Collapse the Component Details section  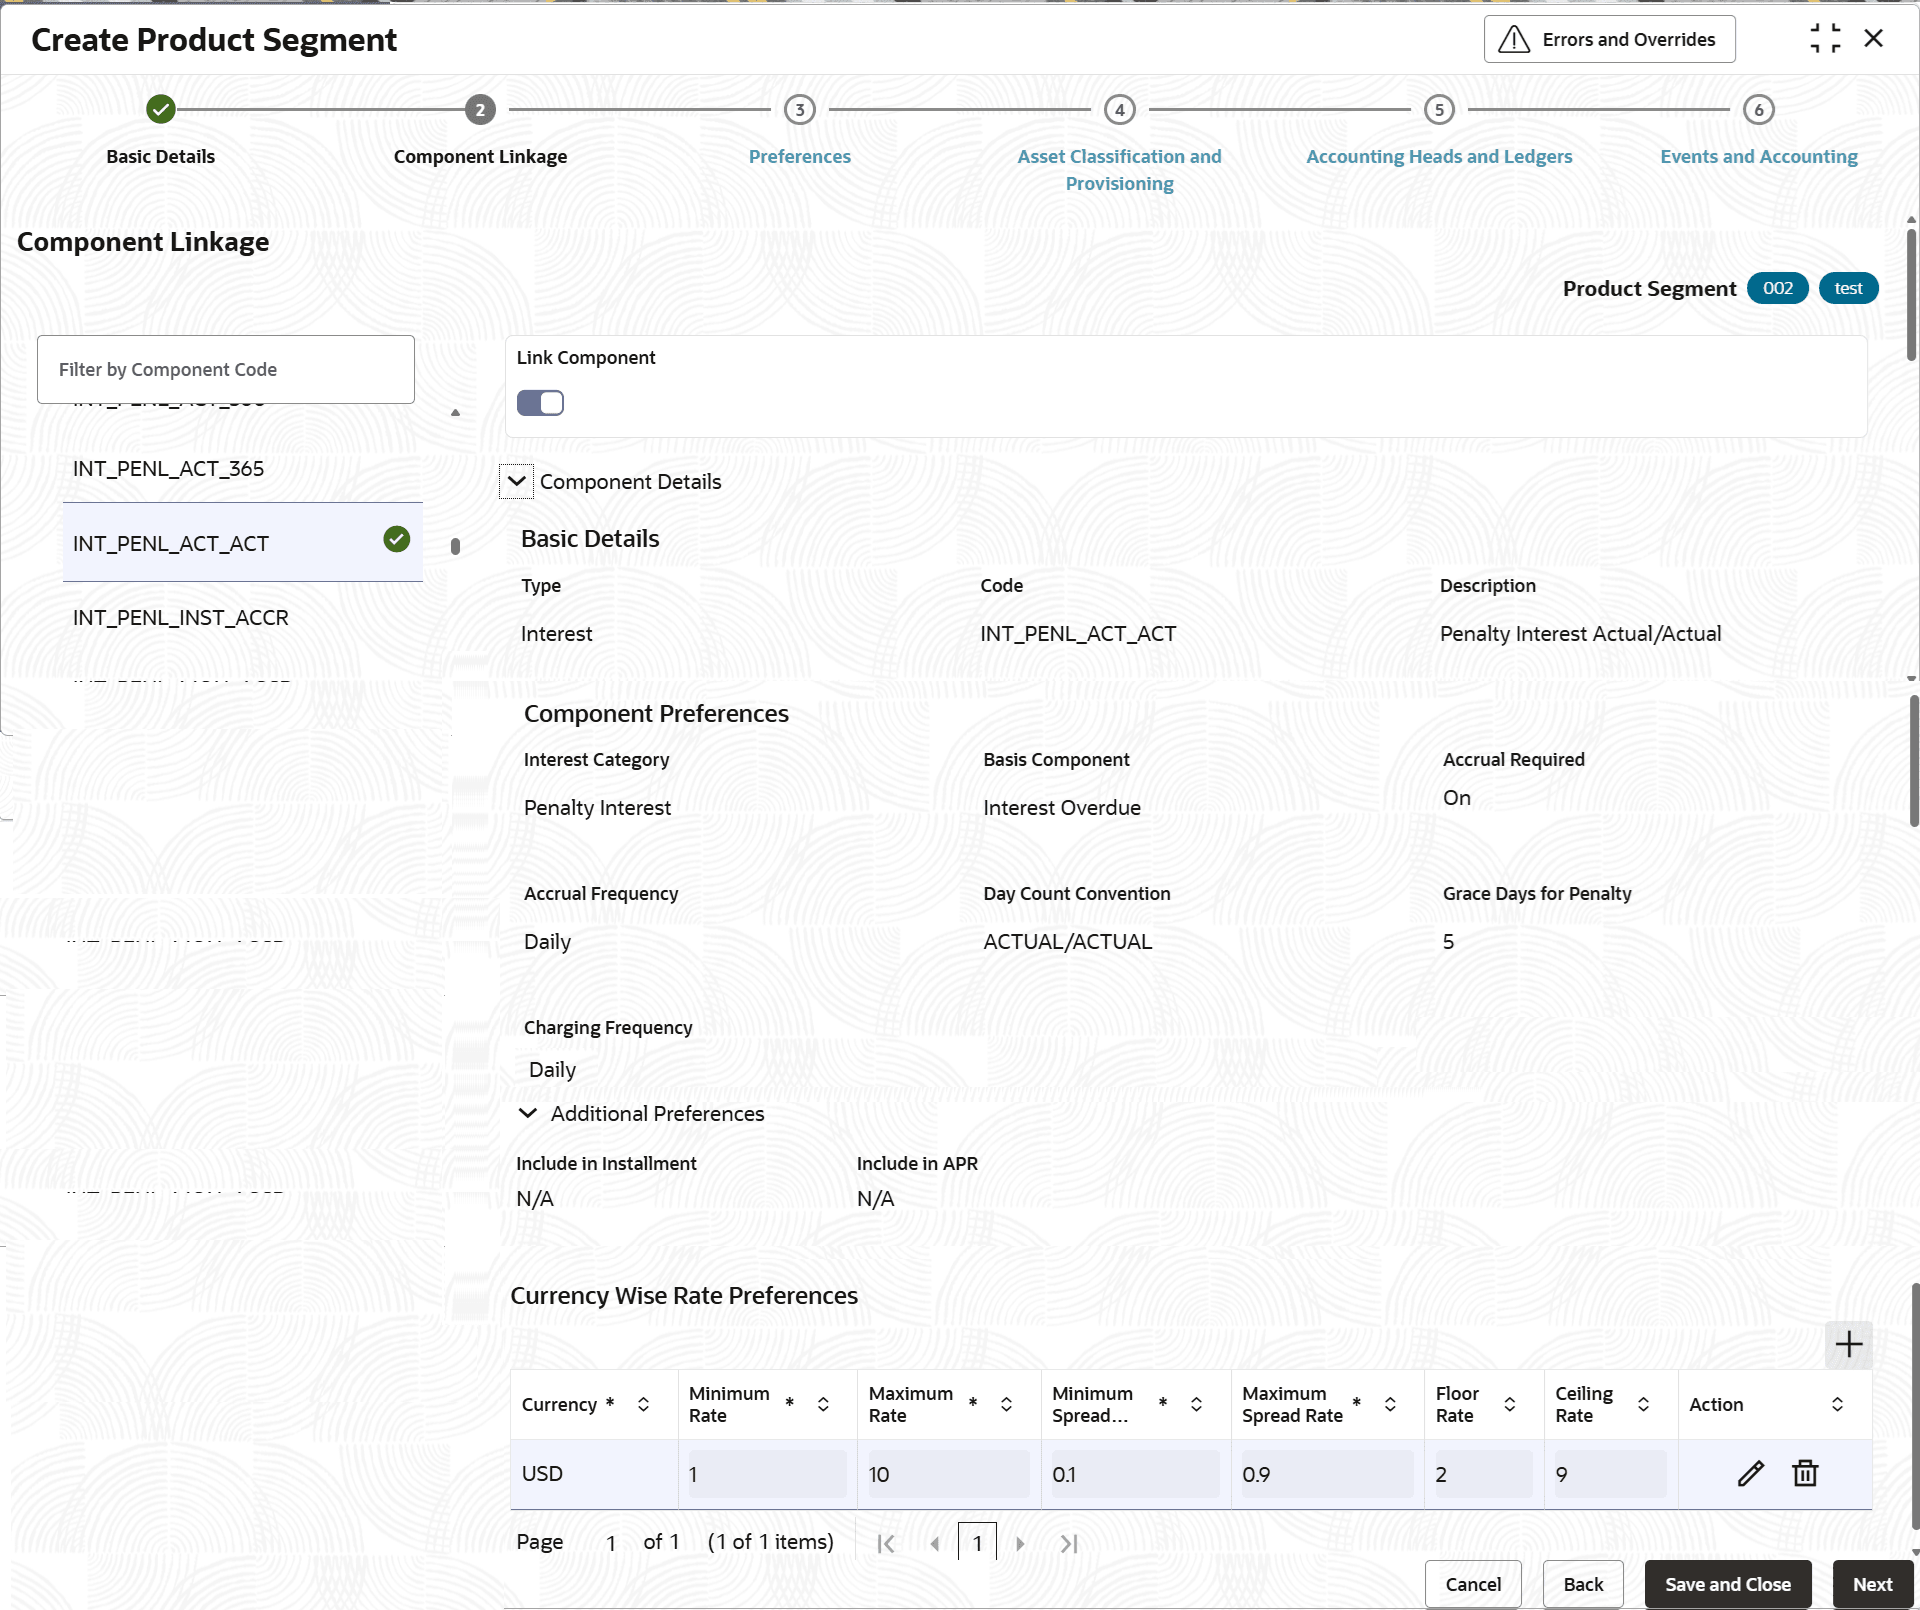(516, 481)
